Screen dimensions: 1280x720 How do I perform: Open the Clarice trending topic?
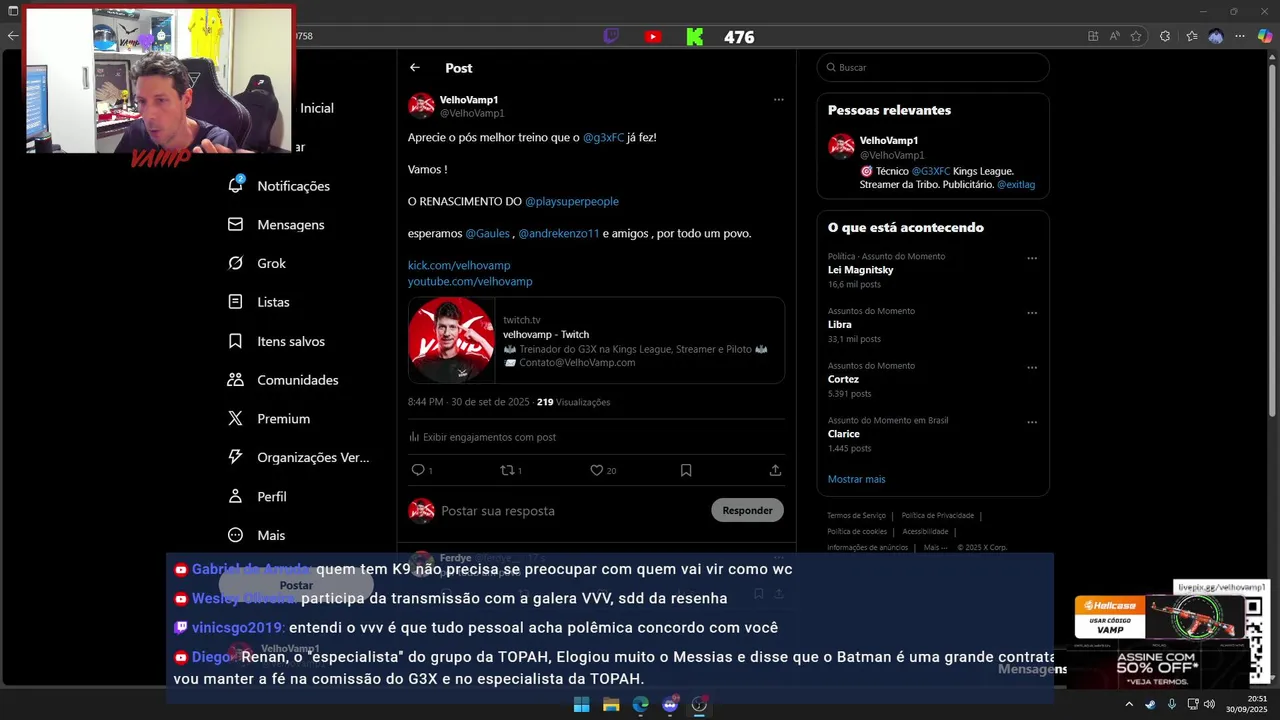coord(844,434)
